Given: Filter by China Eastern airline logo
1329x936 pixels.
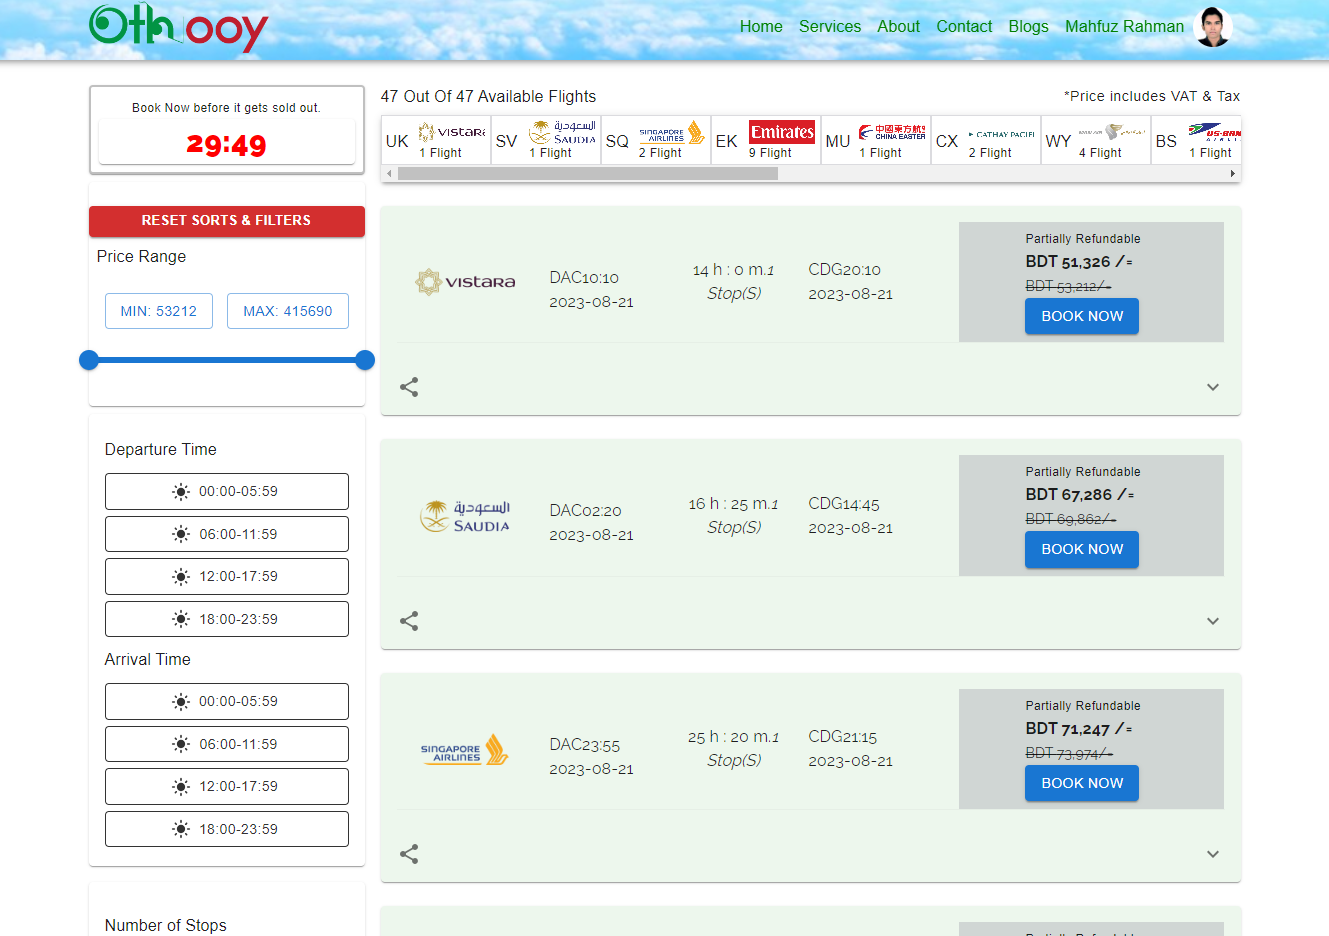Looking at the screenshot, I should click(892, 132).
